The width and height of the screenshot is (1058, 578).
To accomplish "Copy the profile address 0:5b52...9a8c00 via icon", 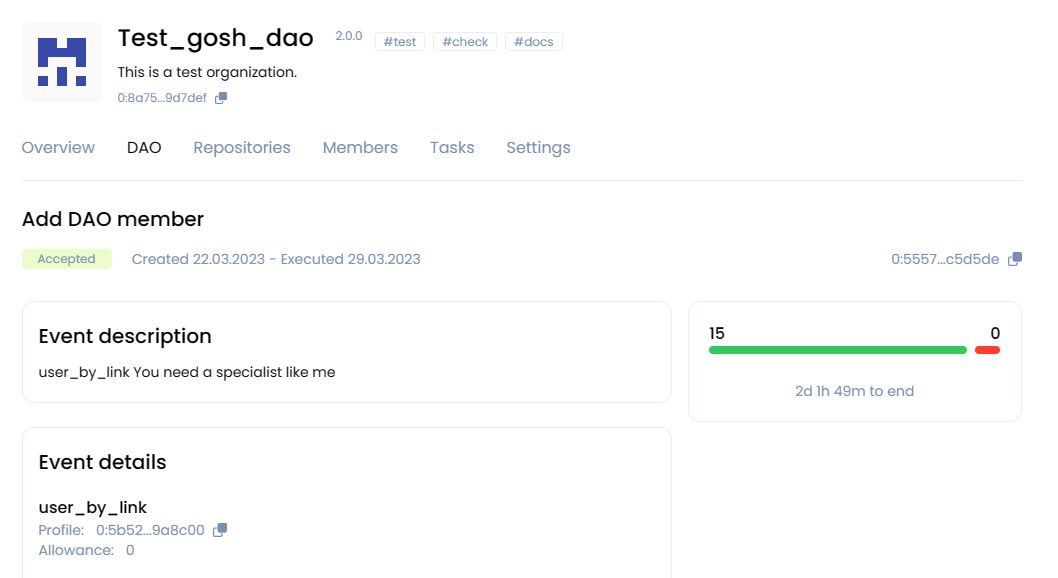I will pos(220,530).
